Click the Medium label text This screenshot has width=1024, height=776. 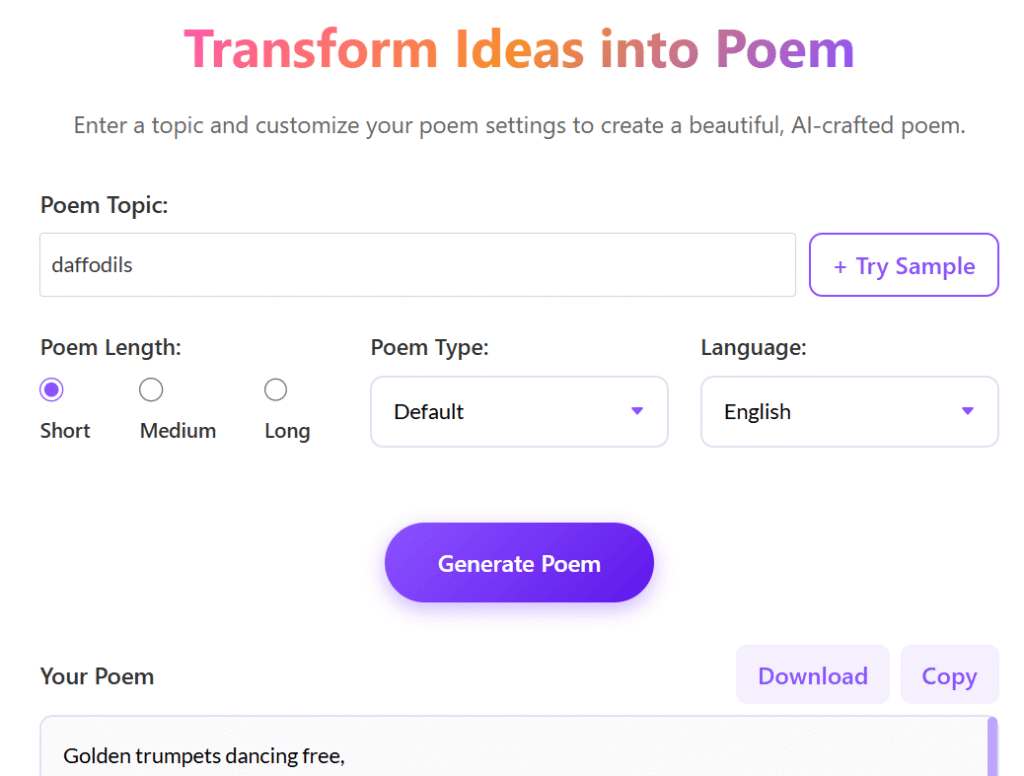tap(178, 431)
